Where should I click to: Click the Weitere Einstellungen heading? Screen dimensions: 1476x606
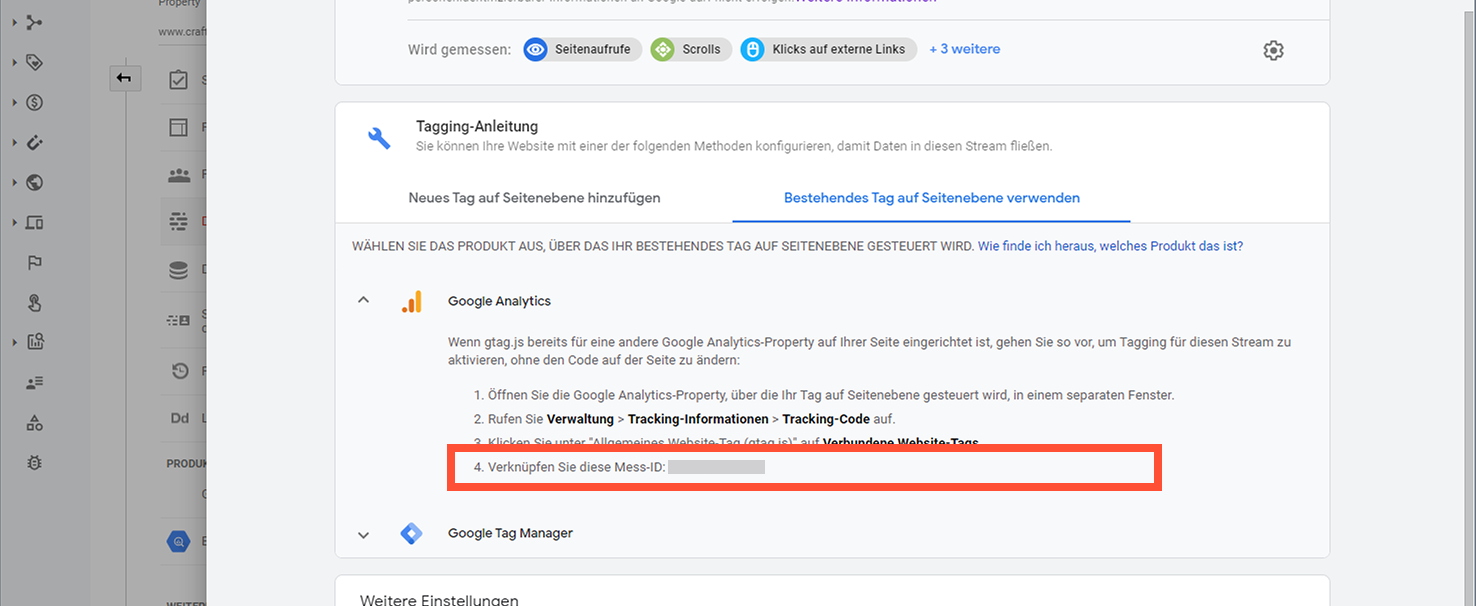439,599
